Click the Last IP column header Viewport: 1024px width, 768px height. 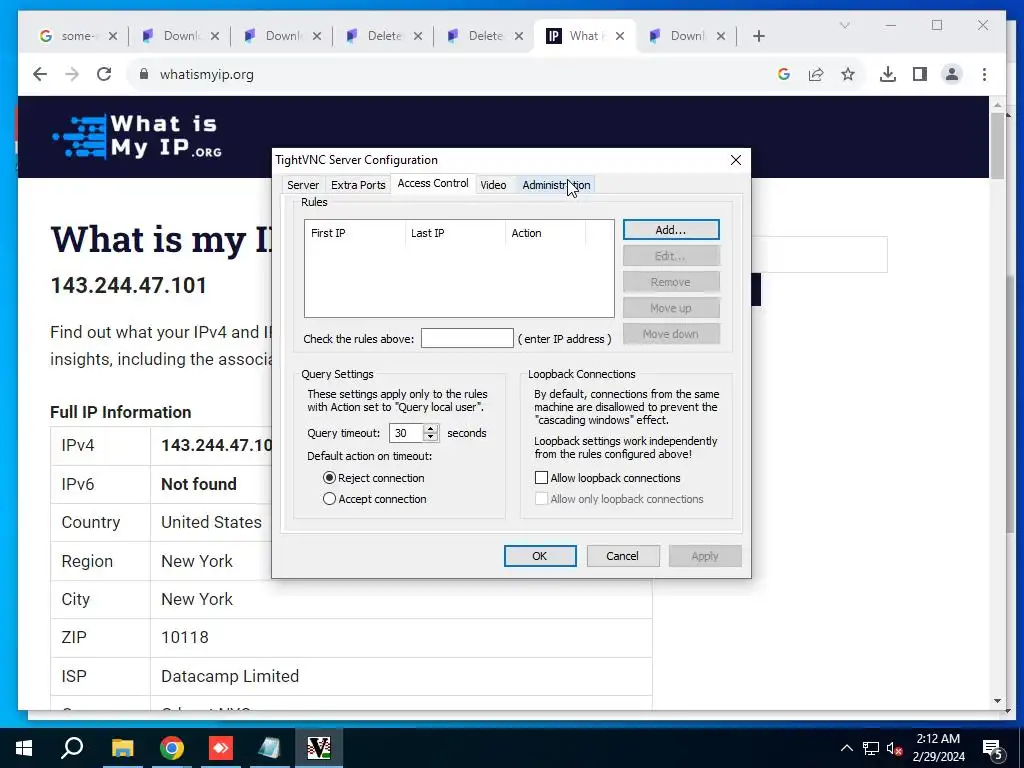[x=455, y=233]
